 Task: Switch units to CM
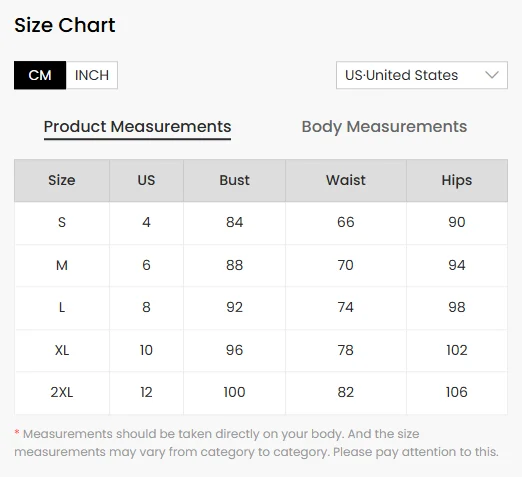(x=40, y=75)
